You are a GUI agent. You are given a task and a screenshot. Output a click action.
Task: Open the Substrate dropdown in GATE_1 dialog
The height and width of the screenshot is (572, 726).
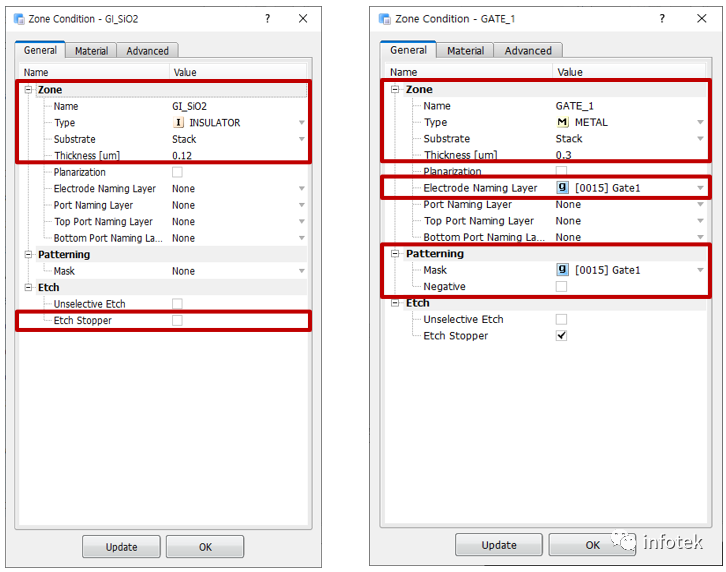tap(700, 138)
